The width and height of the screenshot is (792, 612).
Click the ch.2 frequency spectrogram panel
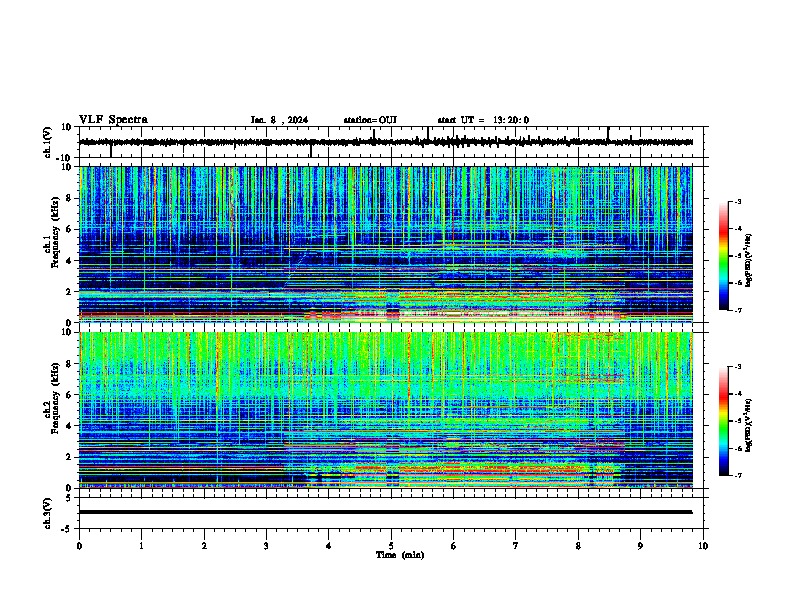386,410
